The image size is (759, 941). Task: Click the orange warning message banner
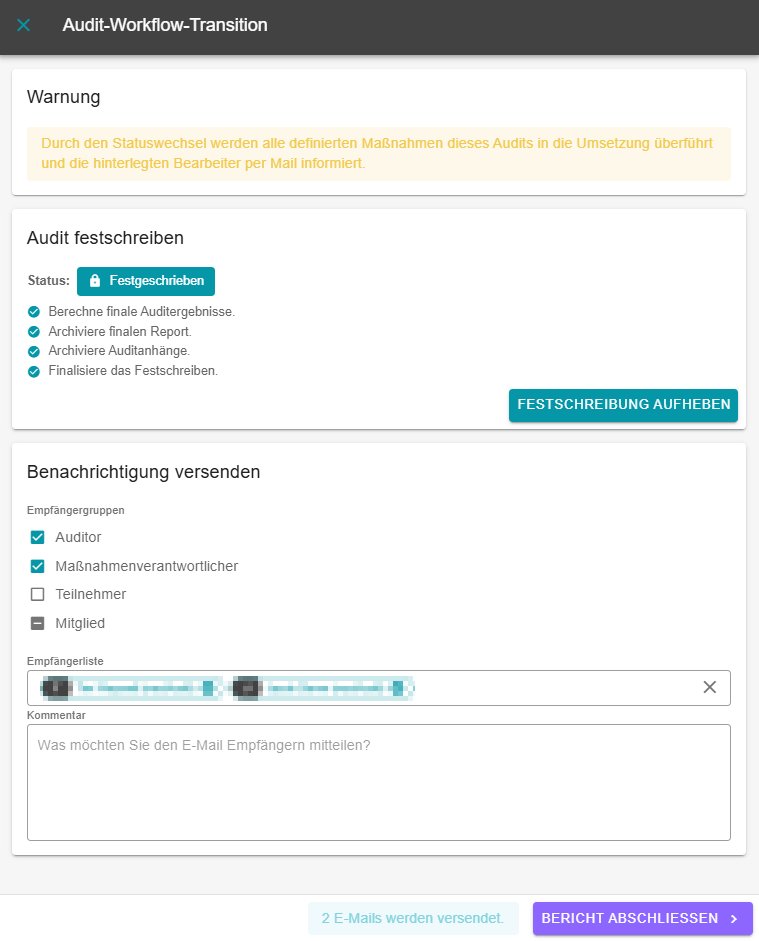[378, 153]
